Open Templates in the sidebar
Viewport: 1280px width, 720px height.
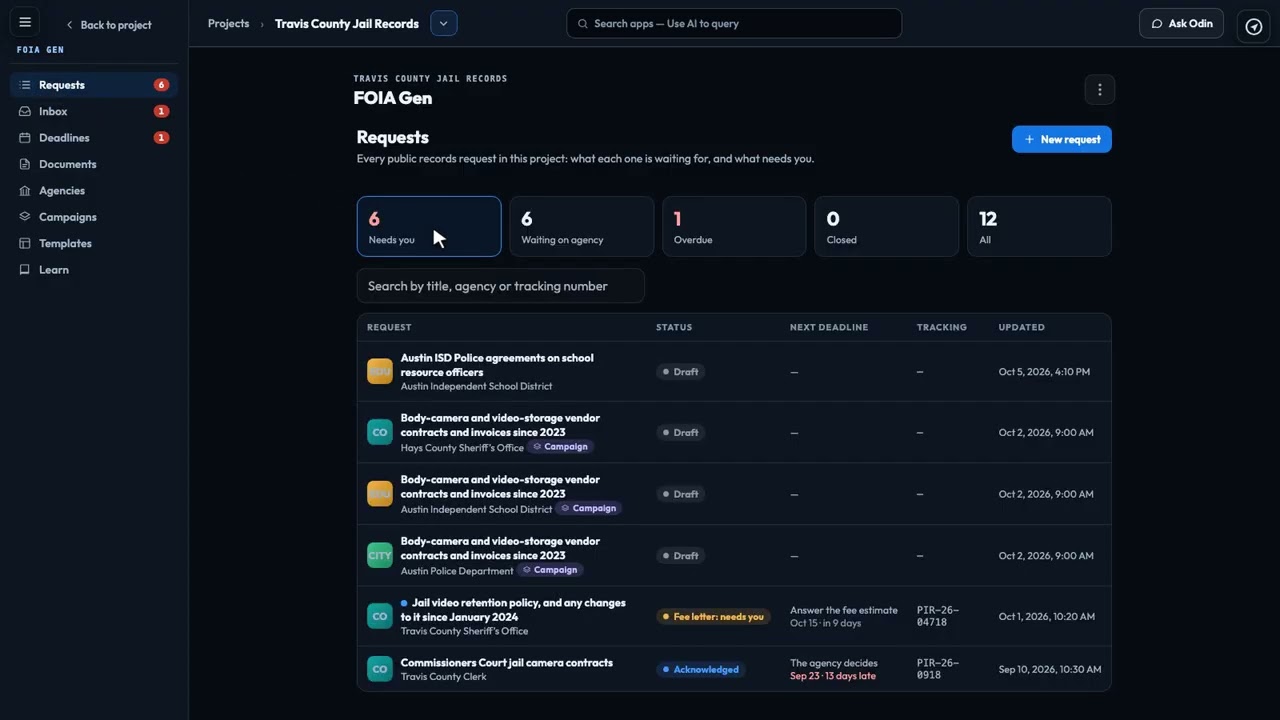[x=94, y=243]
